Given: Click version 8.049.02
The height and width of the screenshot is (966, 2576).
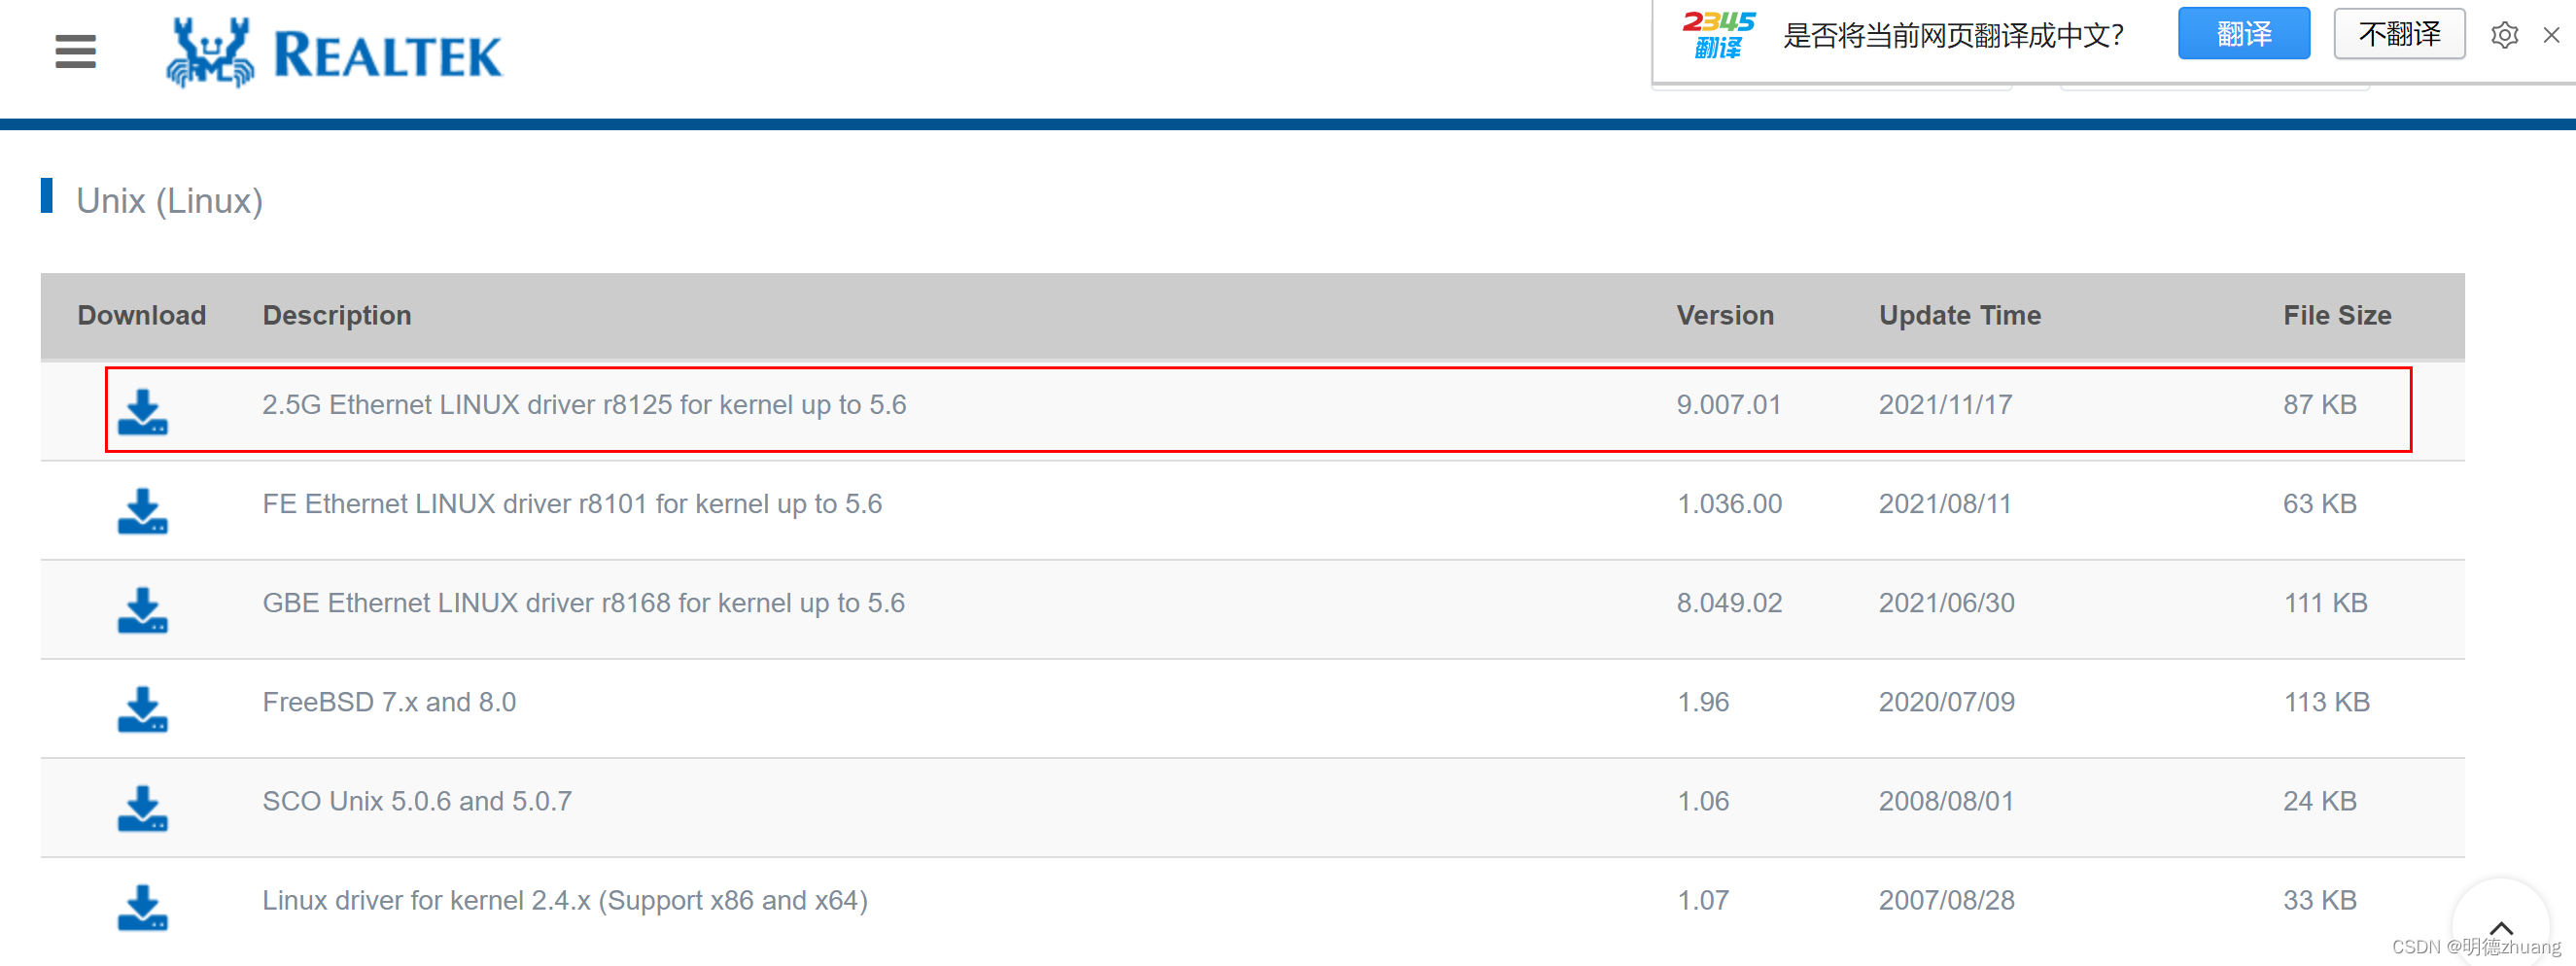Looking at the screenshot, I should [1729, 602].
